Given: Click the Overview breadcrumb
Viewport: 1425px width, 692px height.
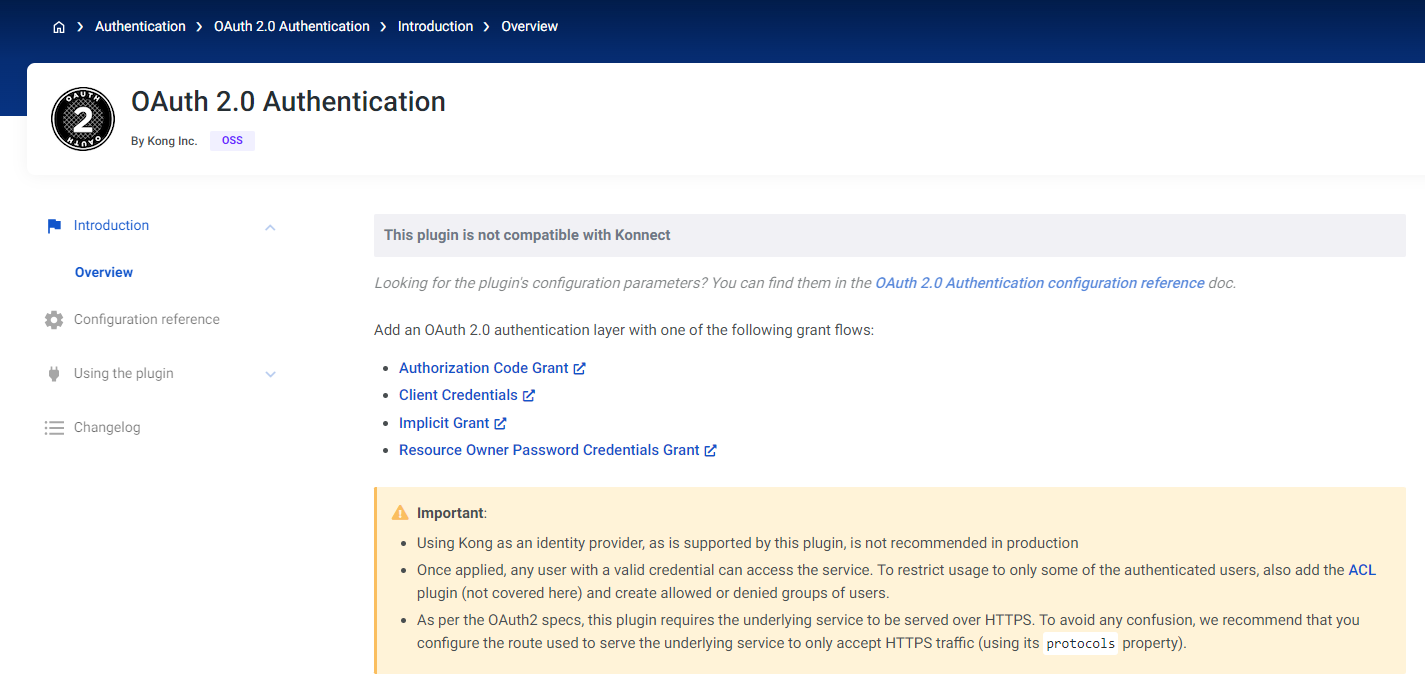Looking at the screenshot, I should (529, 27).
